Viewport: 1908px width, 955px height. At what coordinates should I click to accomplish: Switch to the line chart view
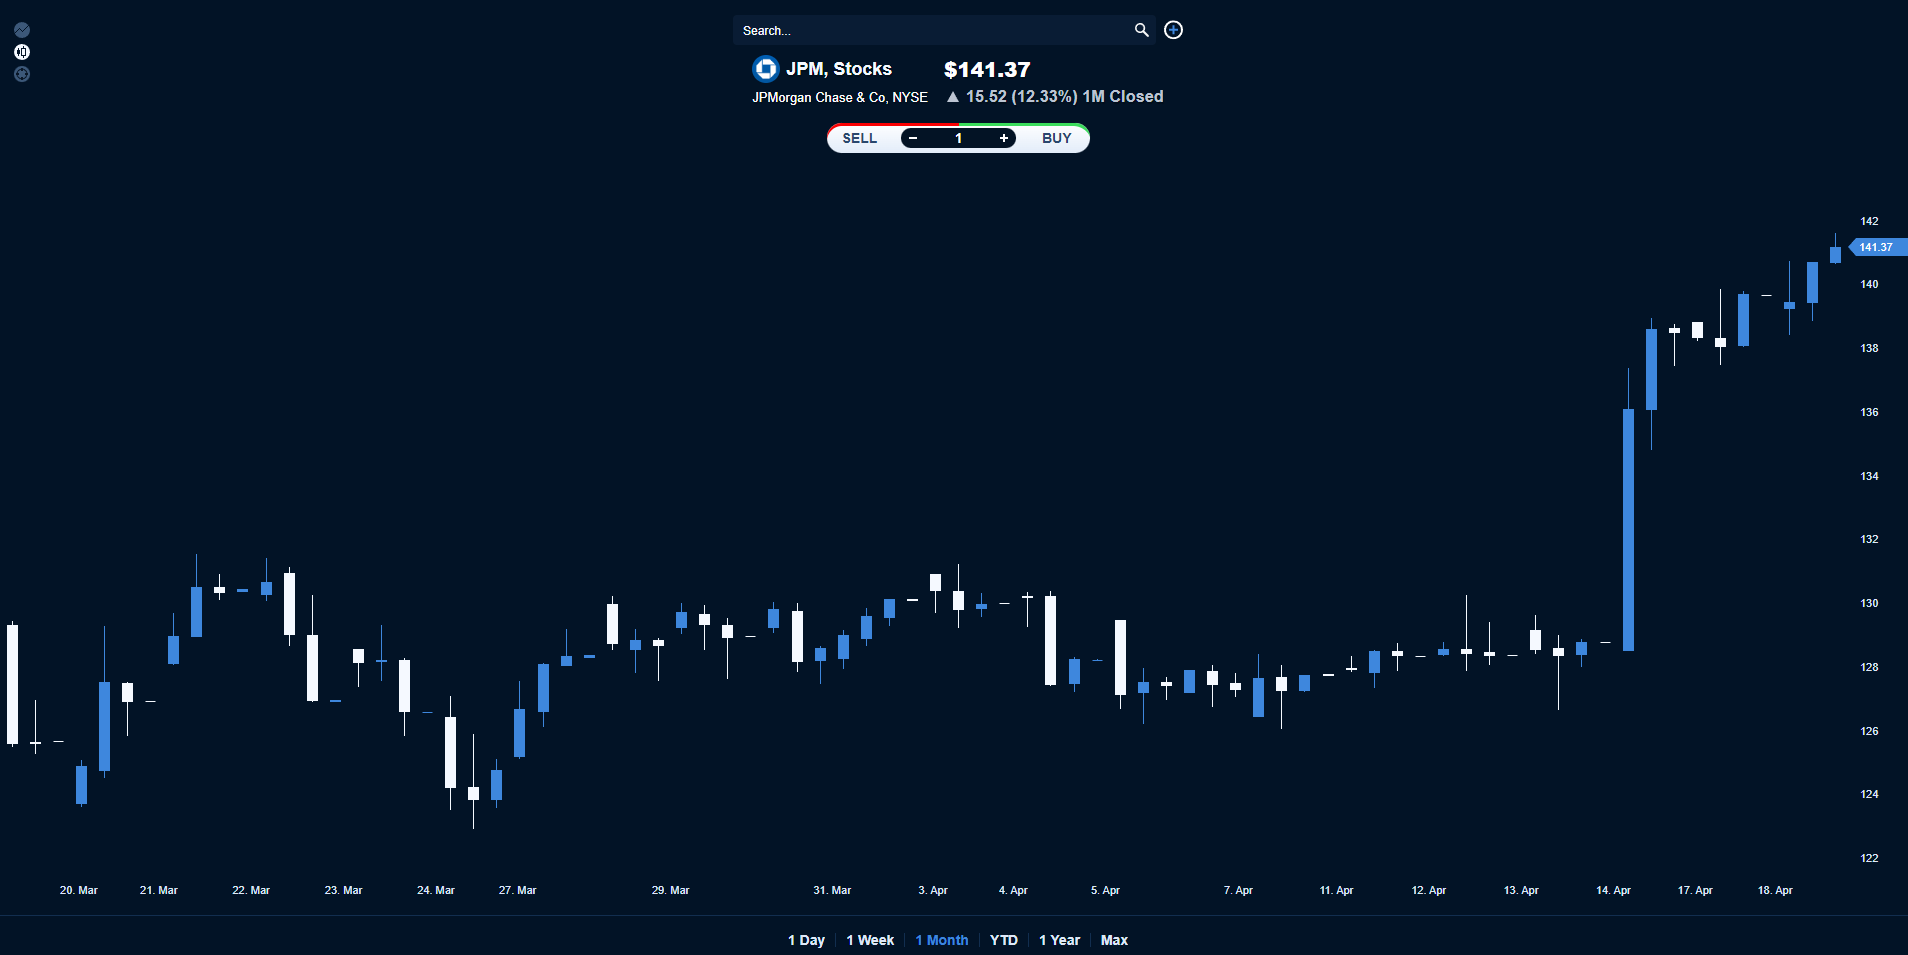[x=22, y=30]
